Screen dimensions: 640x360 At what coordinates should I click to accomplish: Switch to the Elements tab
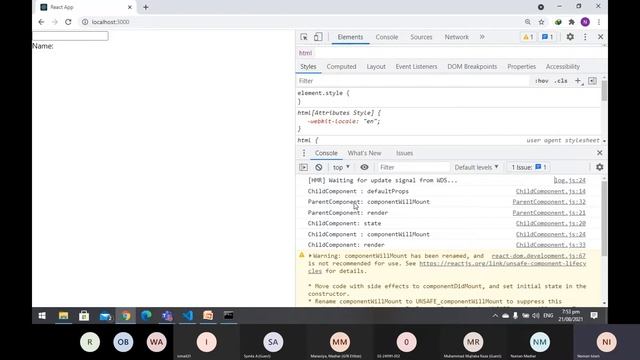click(350, 37)
